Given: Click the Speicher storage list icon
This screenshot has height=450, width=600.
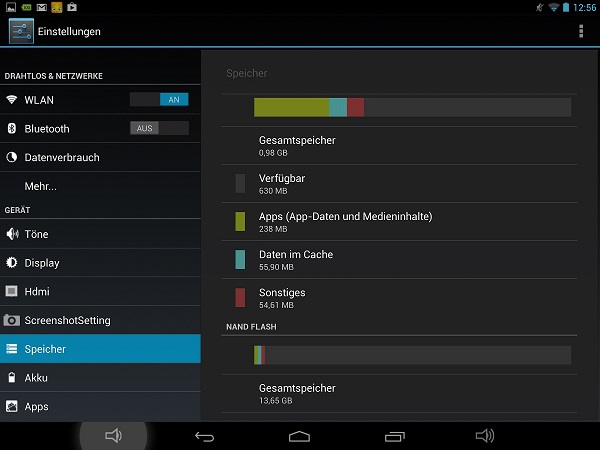Looking at the screenshot, I should pyautogui.click(x=11, y=349).
